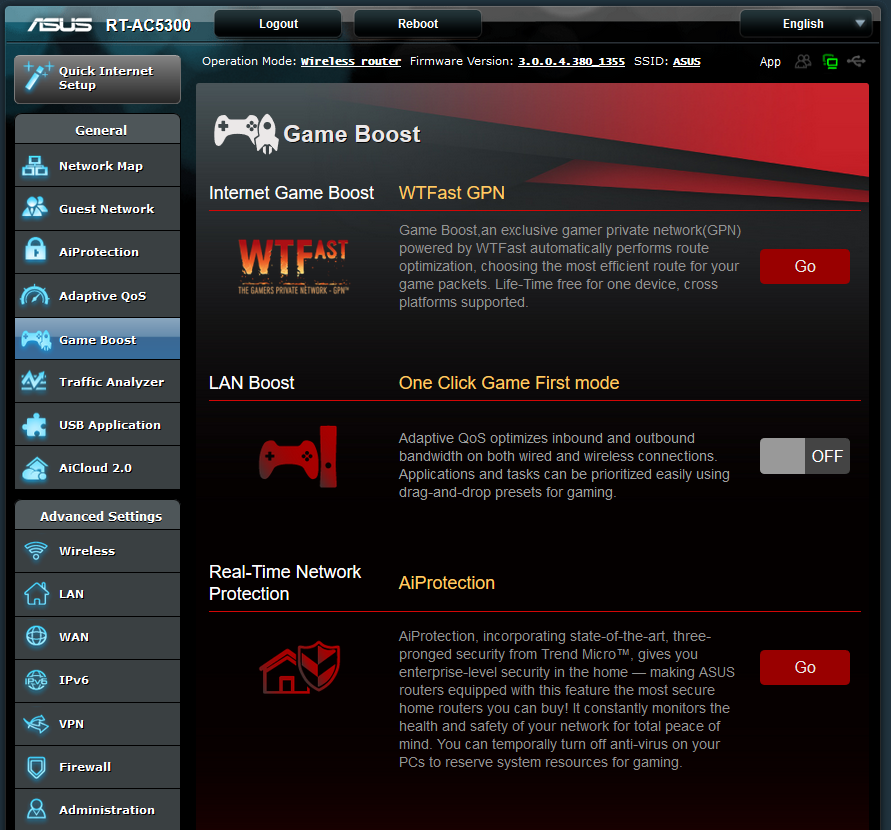
Task: Launch Quick Internet Setup wizard
Action: click(x=97, y=79)
